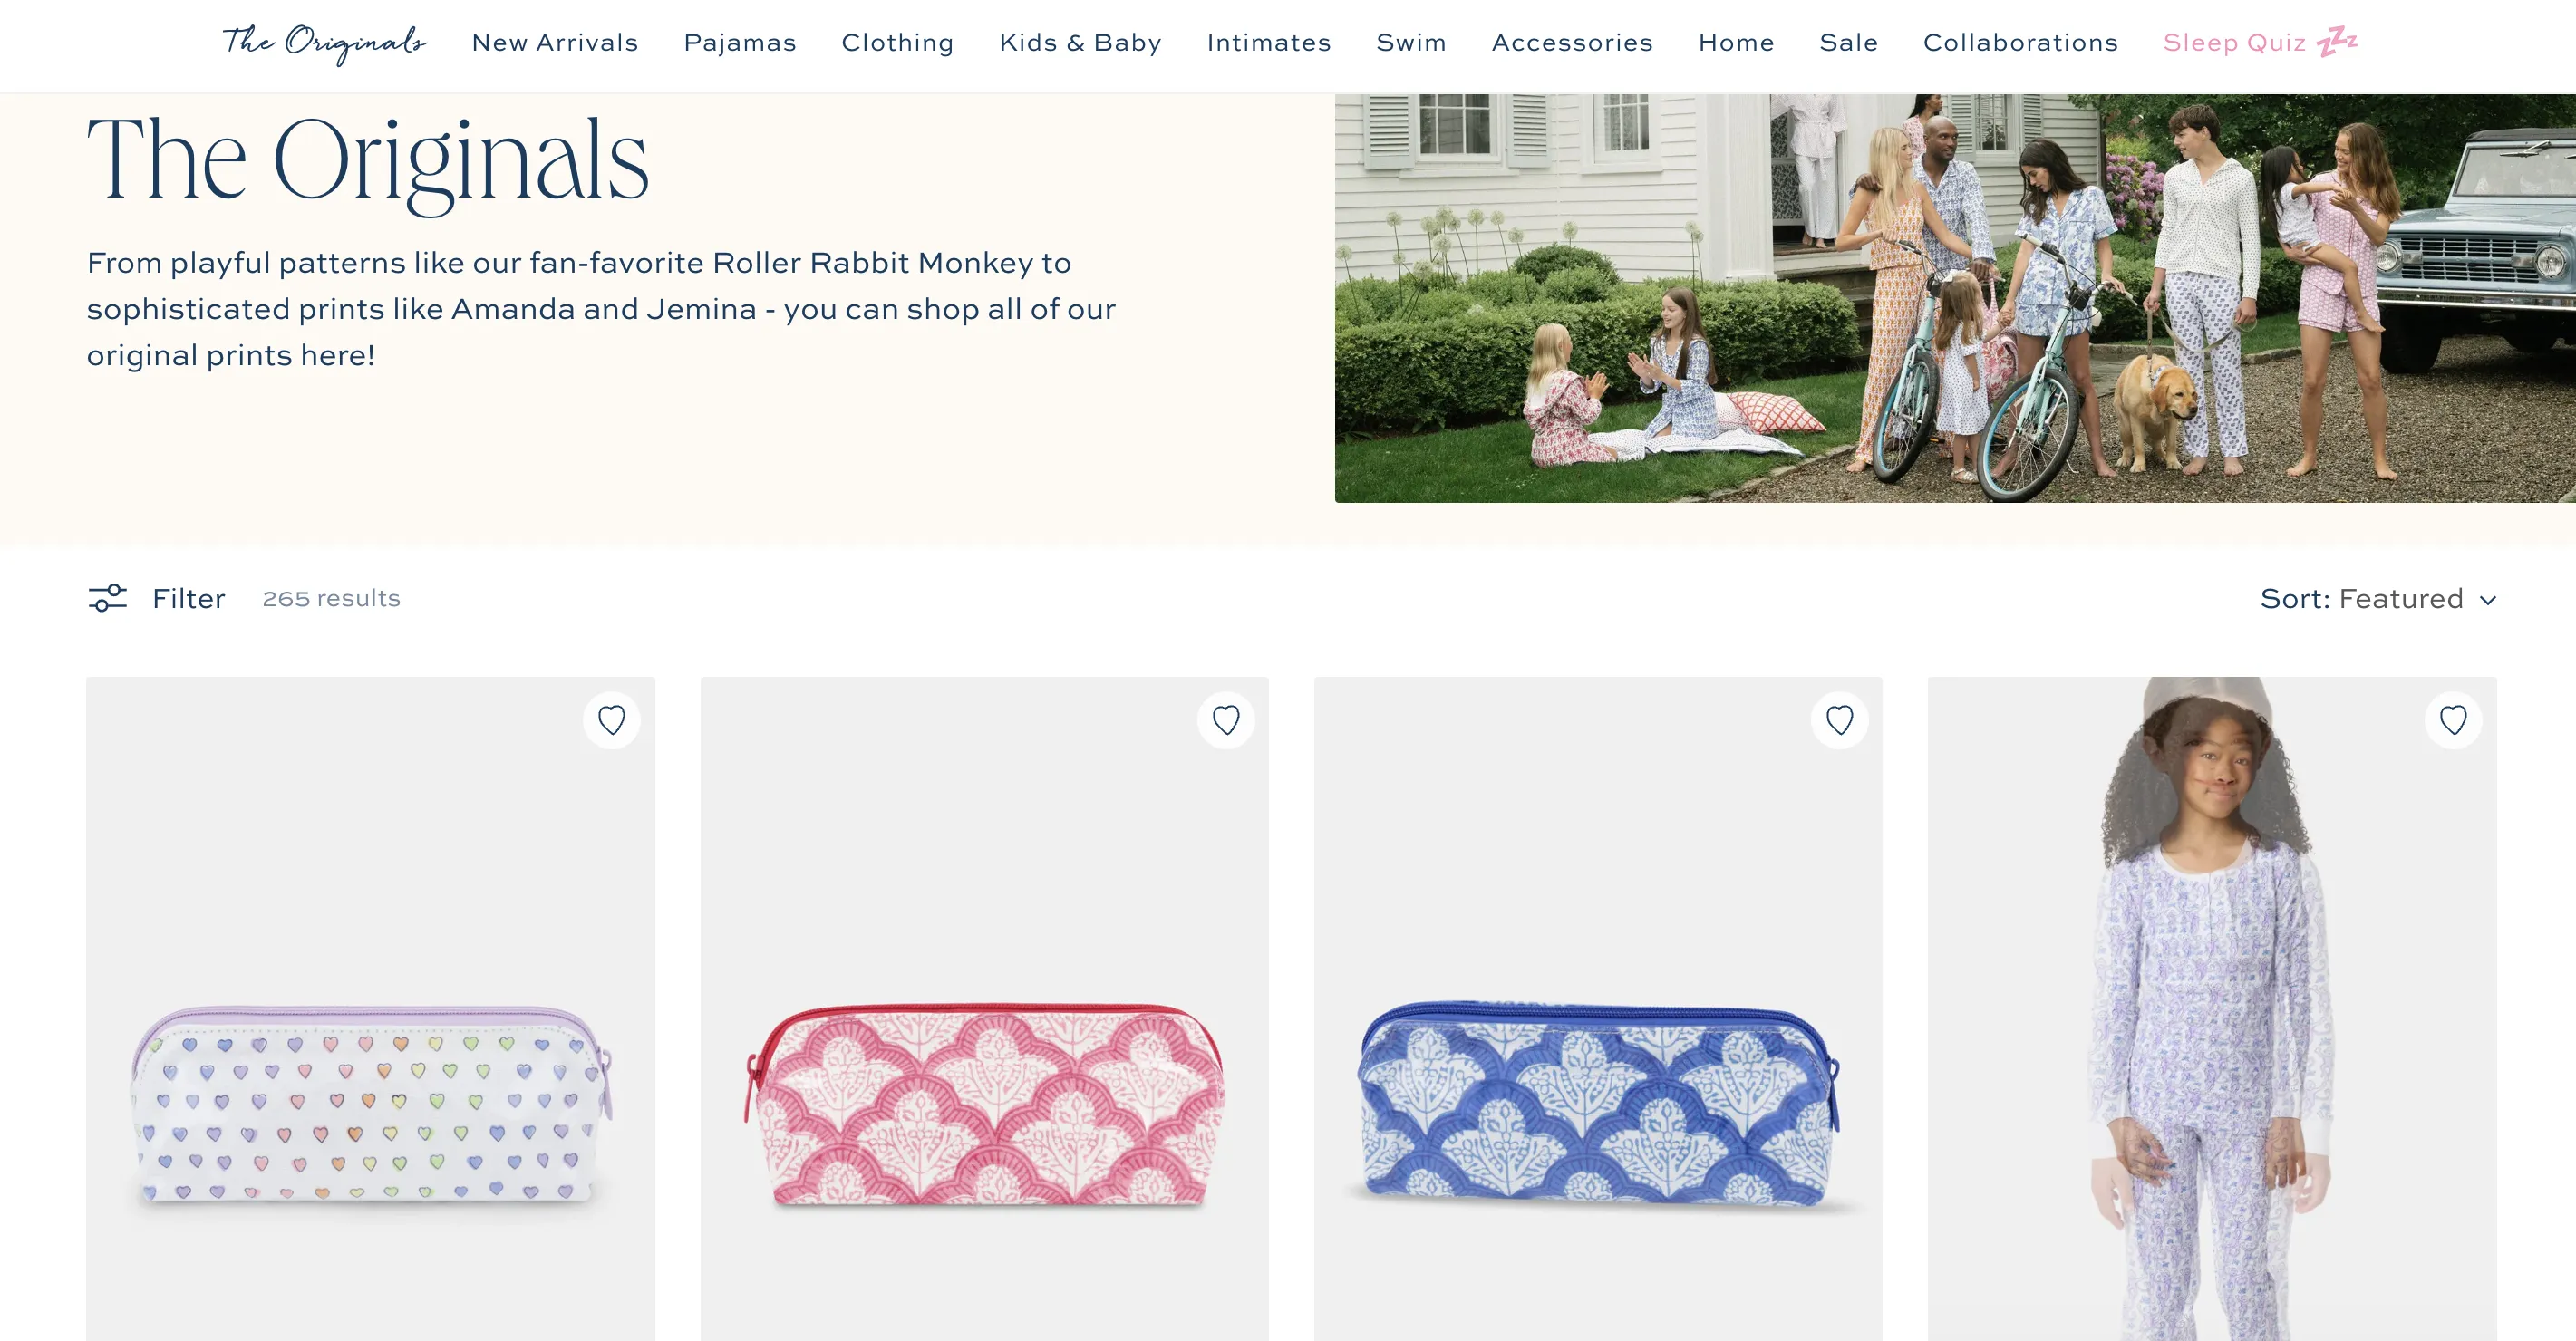Open Sort: Featured dropdown
The width and height of the screenshot is (2576, 1341).
[x=2378, y=599]
